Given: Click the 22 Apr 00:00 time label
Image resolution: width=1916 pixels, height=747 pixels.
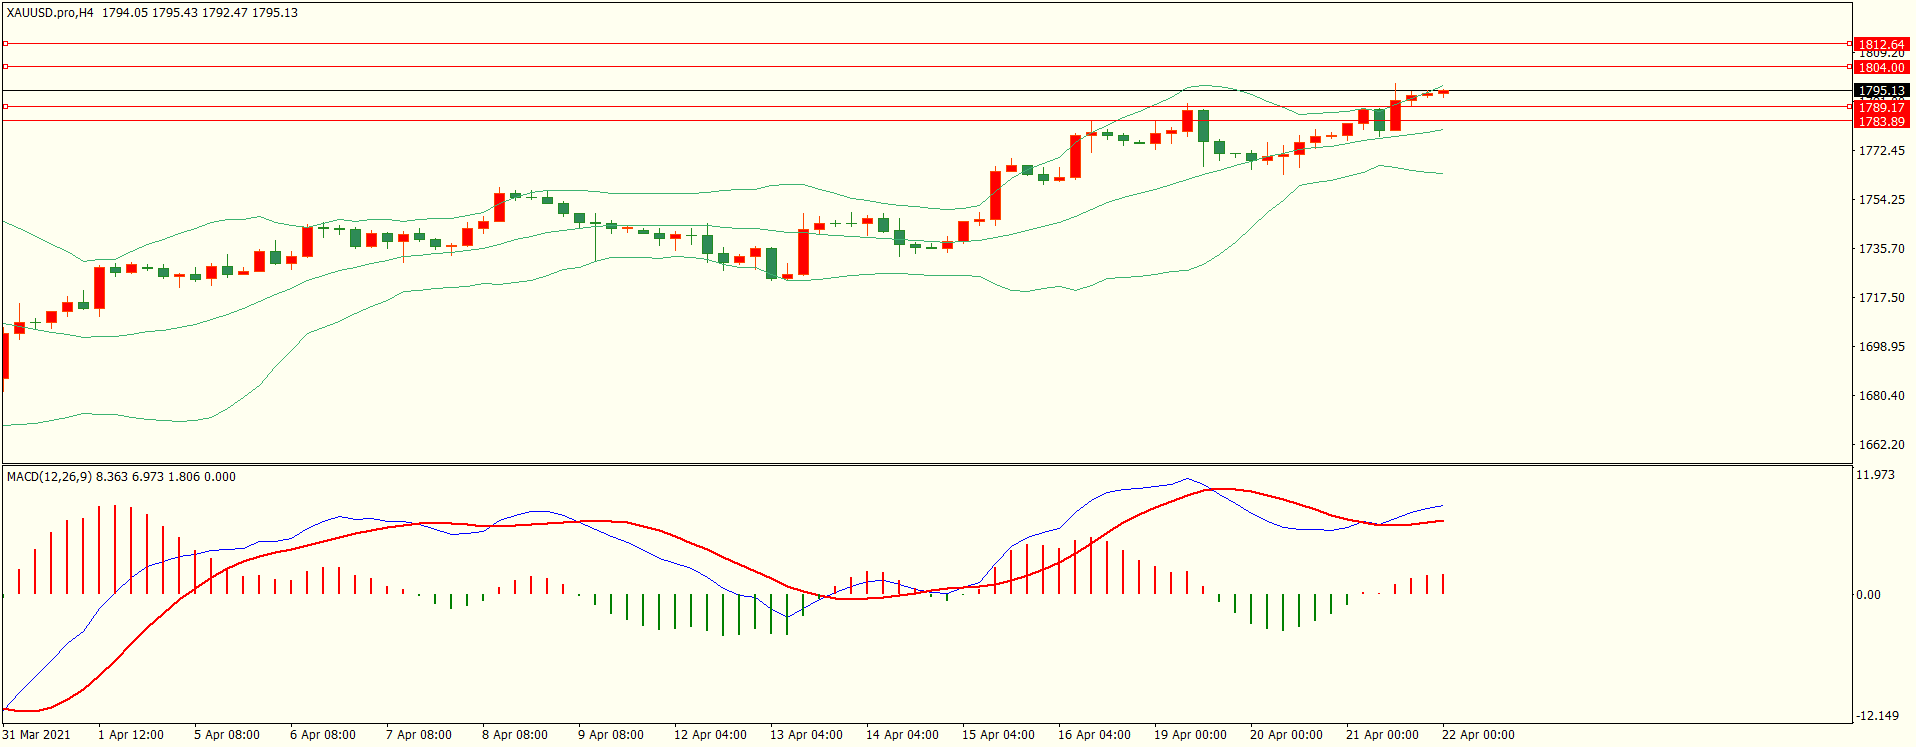Looking at the screenshot, I should point(1478,735).
